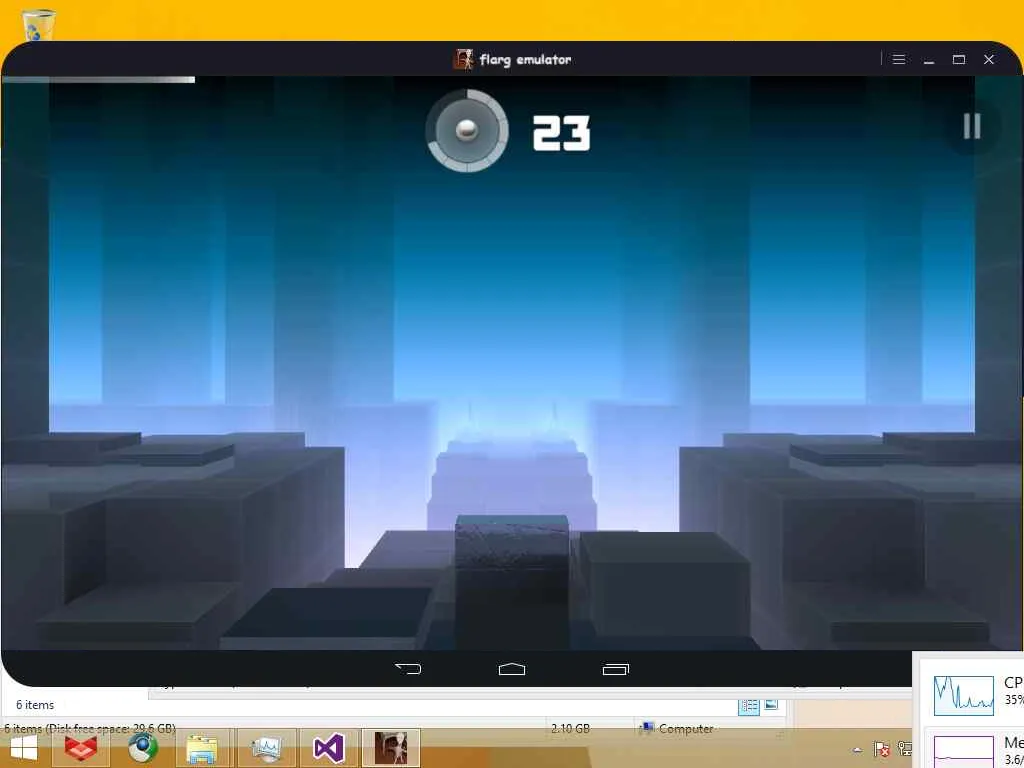Launch Chrome from the taskbar
The image size is (1024, 768).
click(x=143, y=748)
